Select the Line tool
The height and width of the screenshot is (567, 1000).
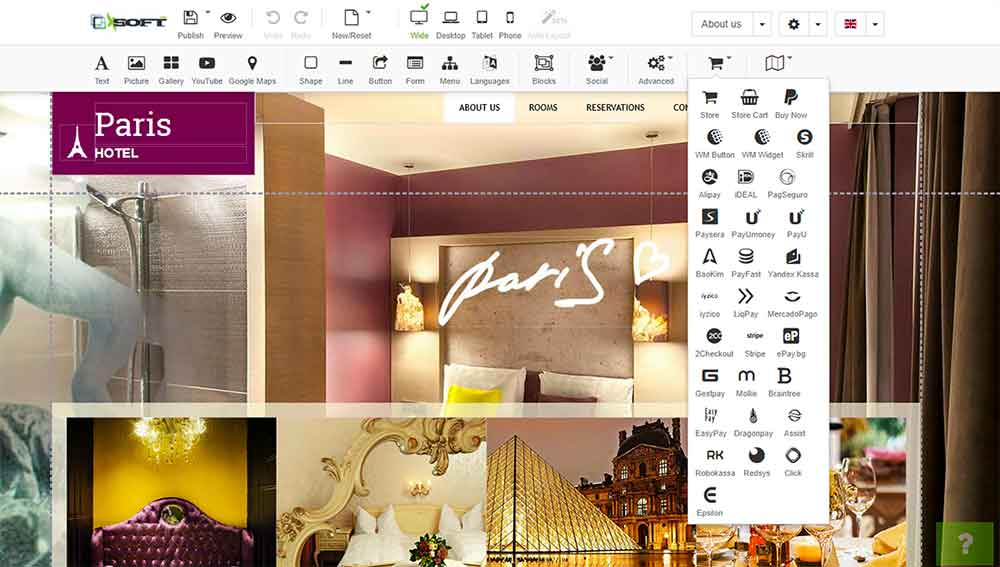[345, 70]
